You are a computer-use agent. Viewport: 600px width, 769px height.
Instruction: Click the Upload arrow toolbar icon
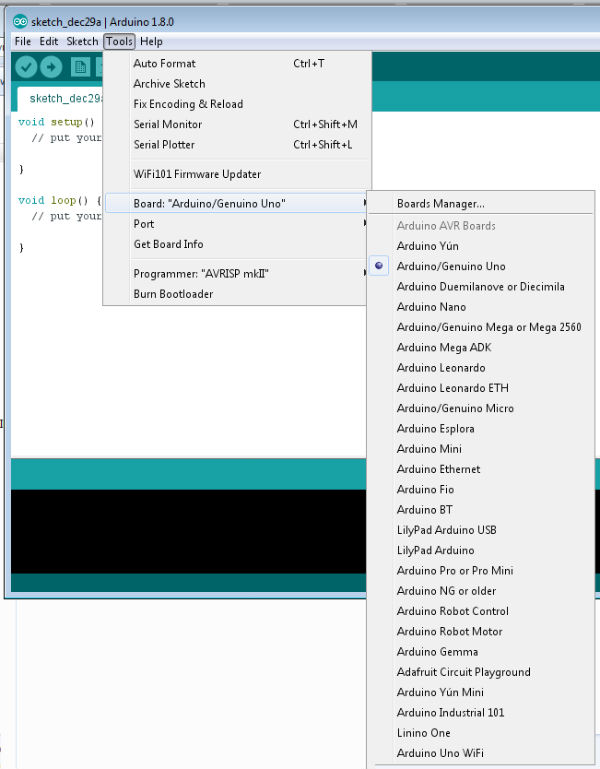click(x=50, y=67)
